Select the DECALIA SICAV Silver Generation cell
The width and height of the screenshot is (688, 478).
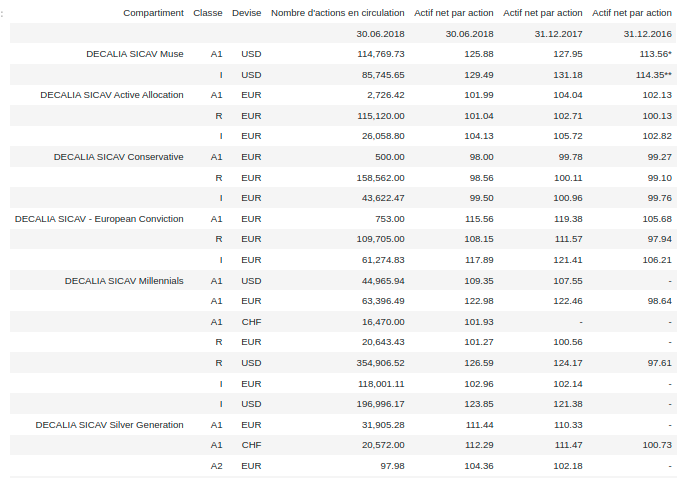(109, 425)
